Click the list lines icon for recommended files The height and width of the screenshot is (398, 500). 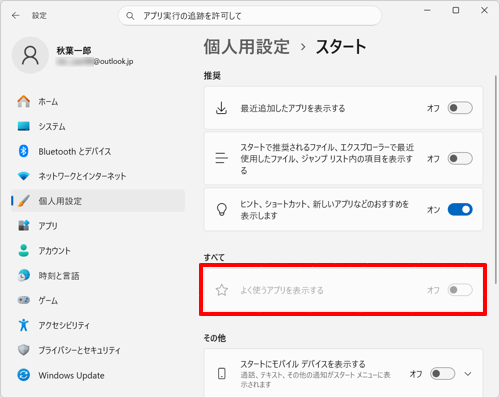click(221, 158)
